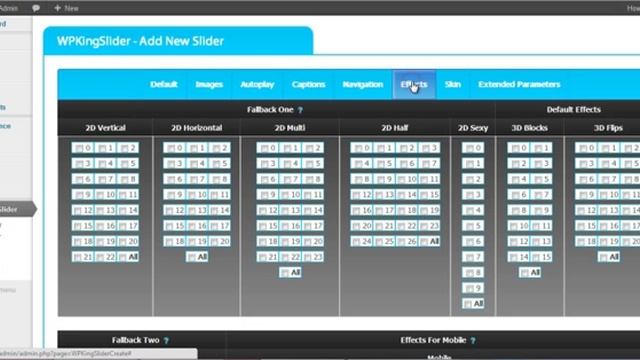Check effect 0 under 3D Flips
This screenshot has width=640, height=360.
(583, 148)
